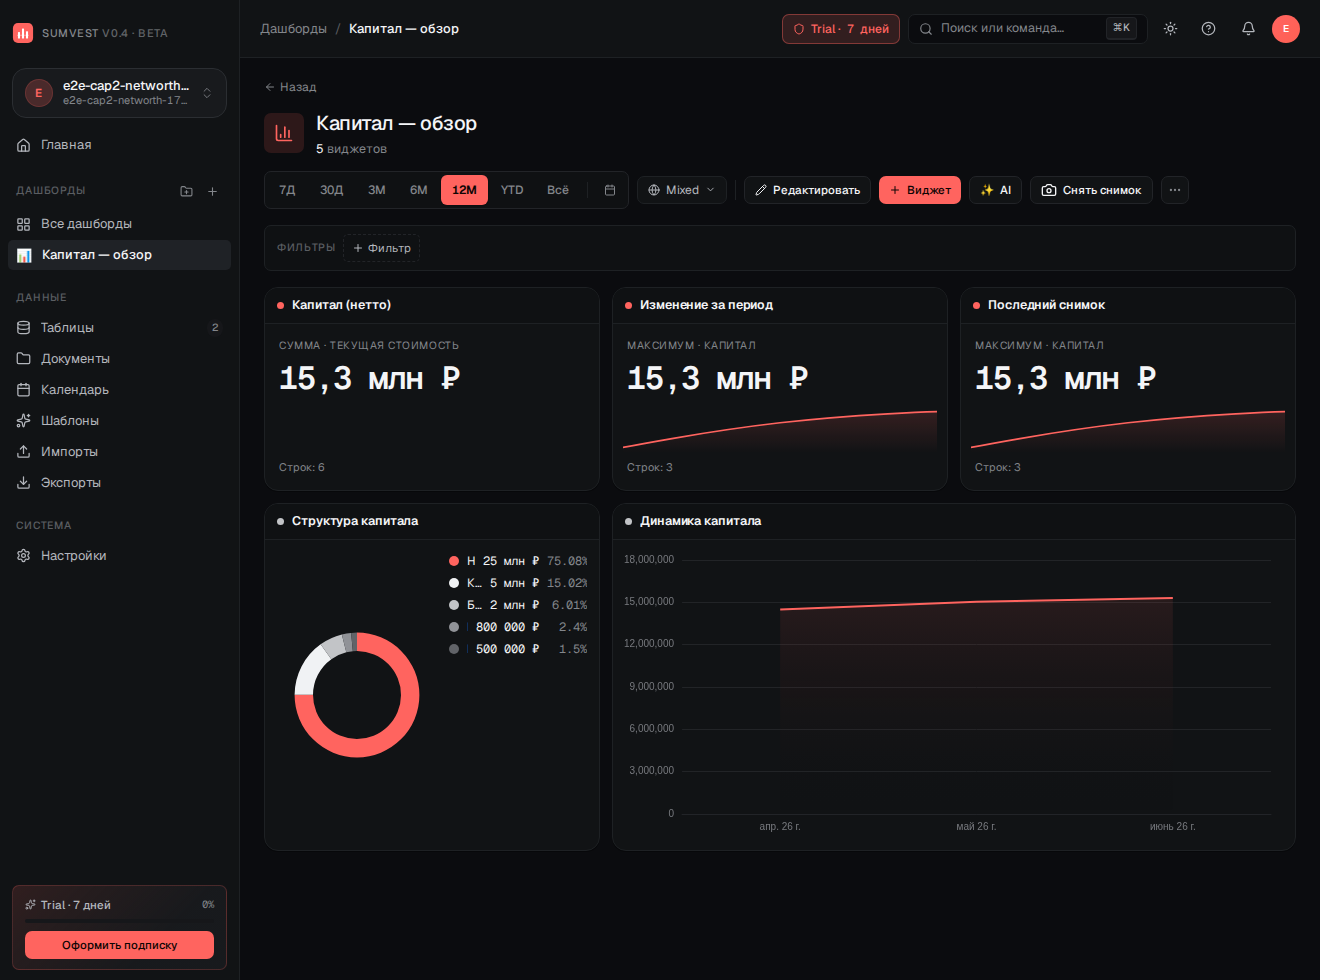Add new dashboard with plus icon
Image resolution: width=1320 pixels, height=980 pixels.
212,191
